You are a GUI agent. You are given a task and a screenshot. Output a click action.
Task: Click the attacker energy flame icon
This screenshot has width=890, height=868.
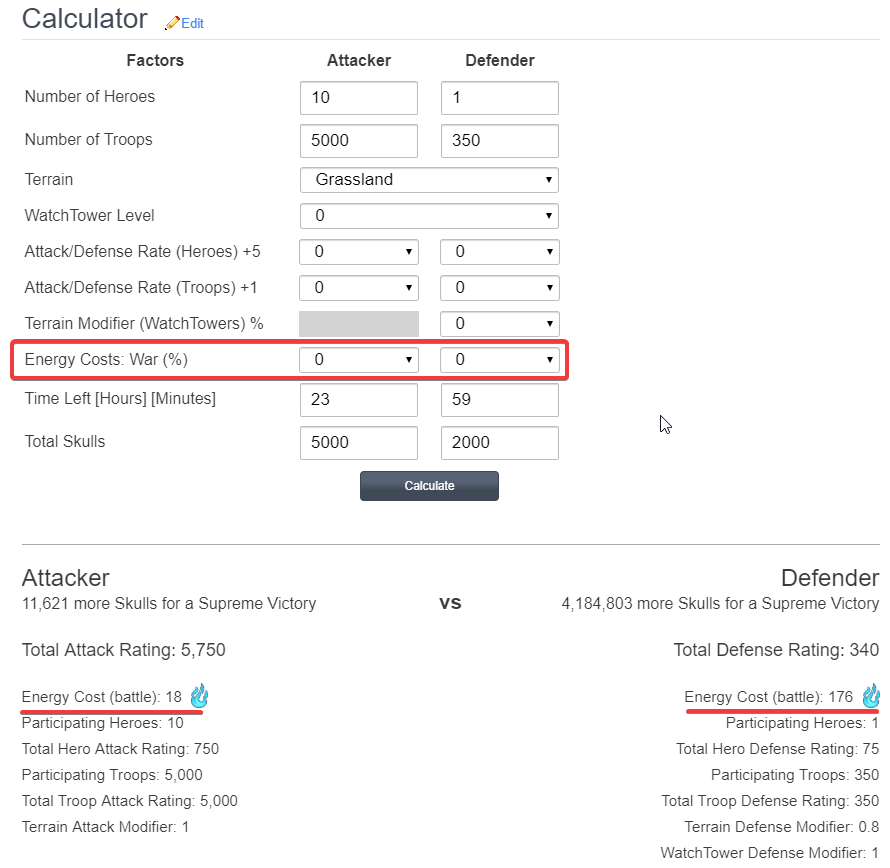199,696
